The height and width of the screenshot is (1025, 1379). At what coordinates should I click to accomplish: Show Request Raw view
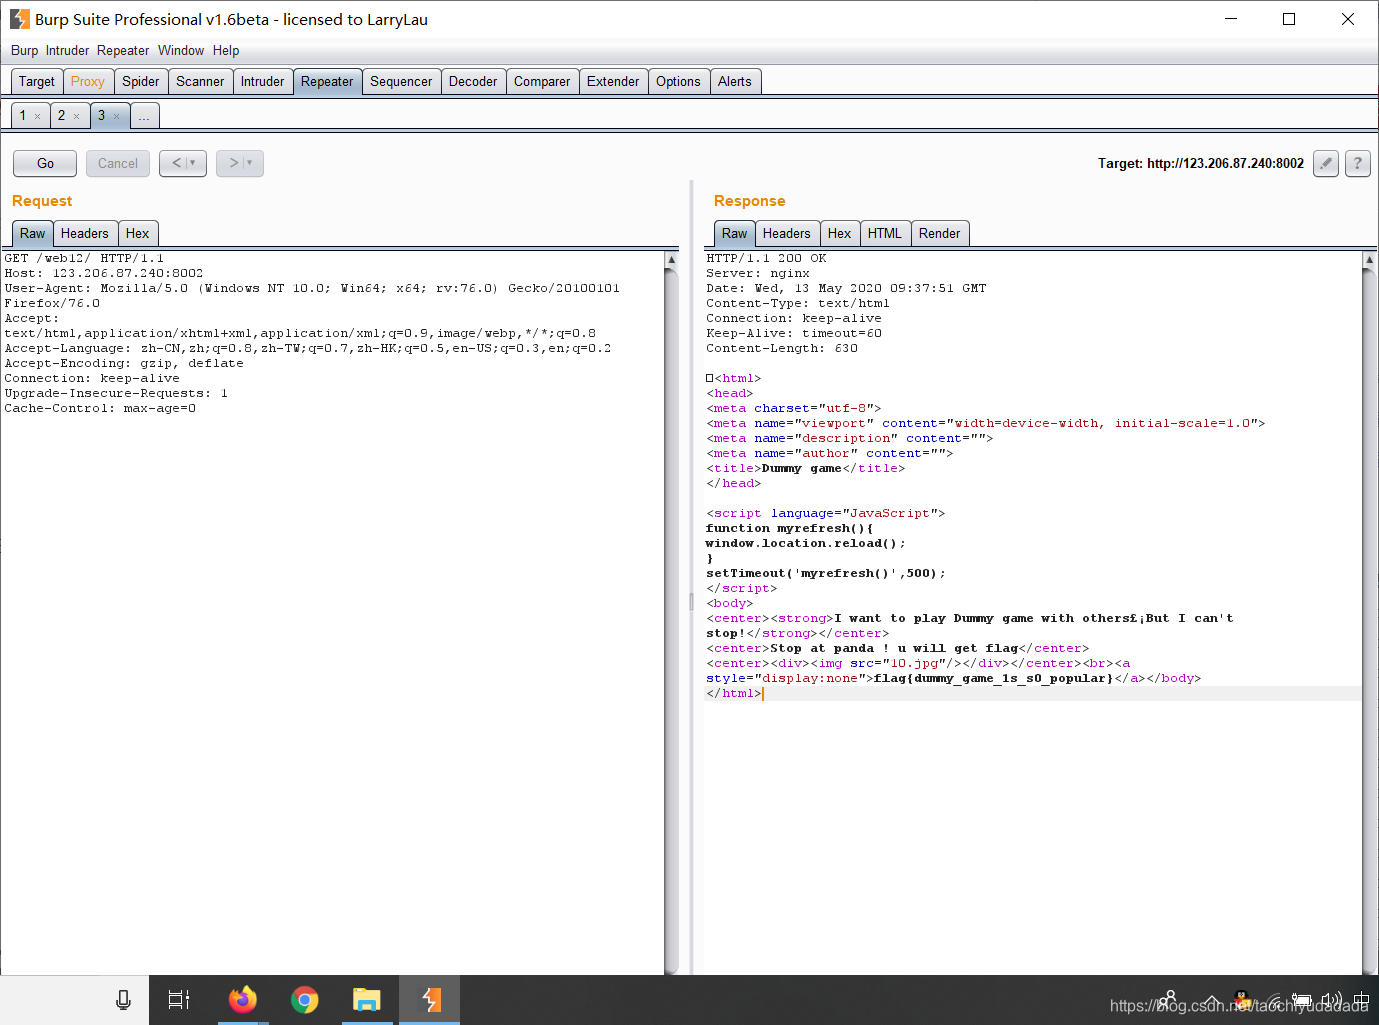coord(33,234)
